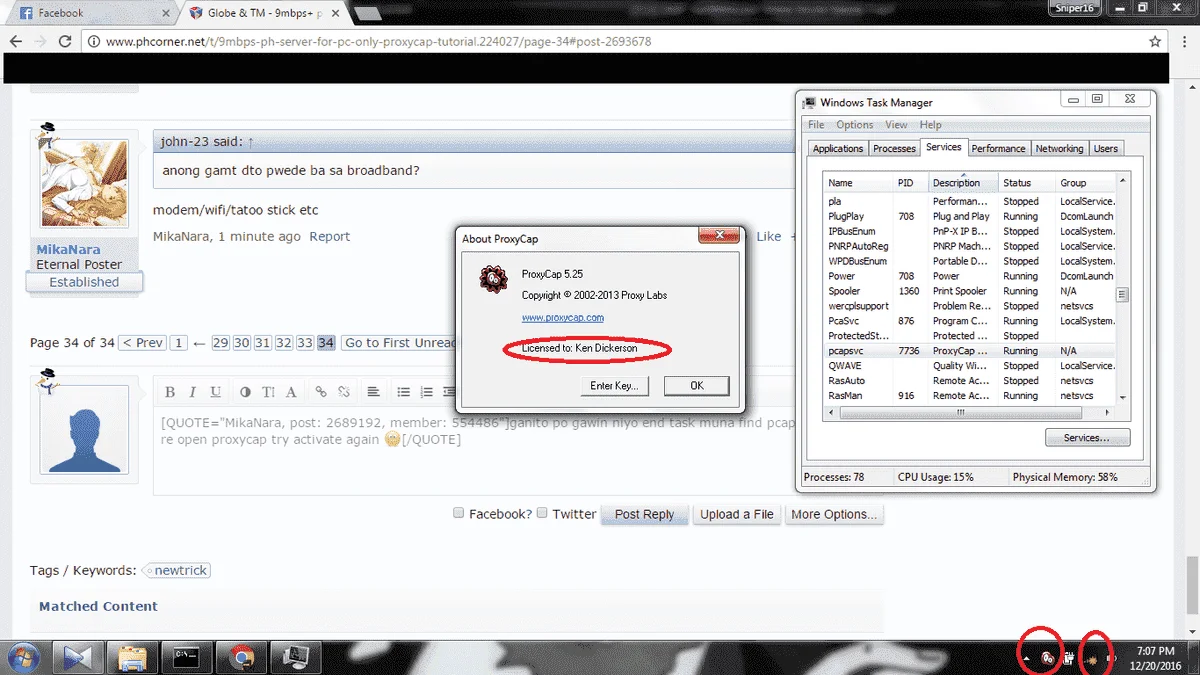1200x675 pixels.
Task: Switch to the Networking tab
Action: click(1059, 148)
